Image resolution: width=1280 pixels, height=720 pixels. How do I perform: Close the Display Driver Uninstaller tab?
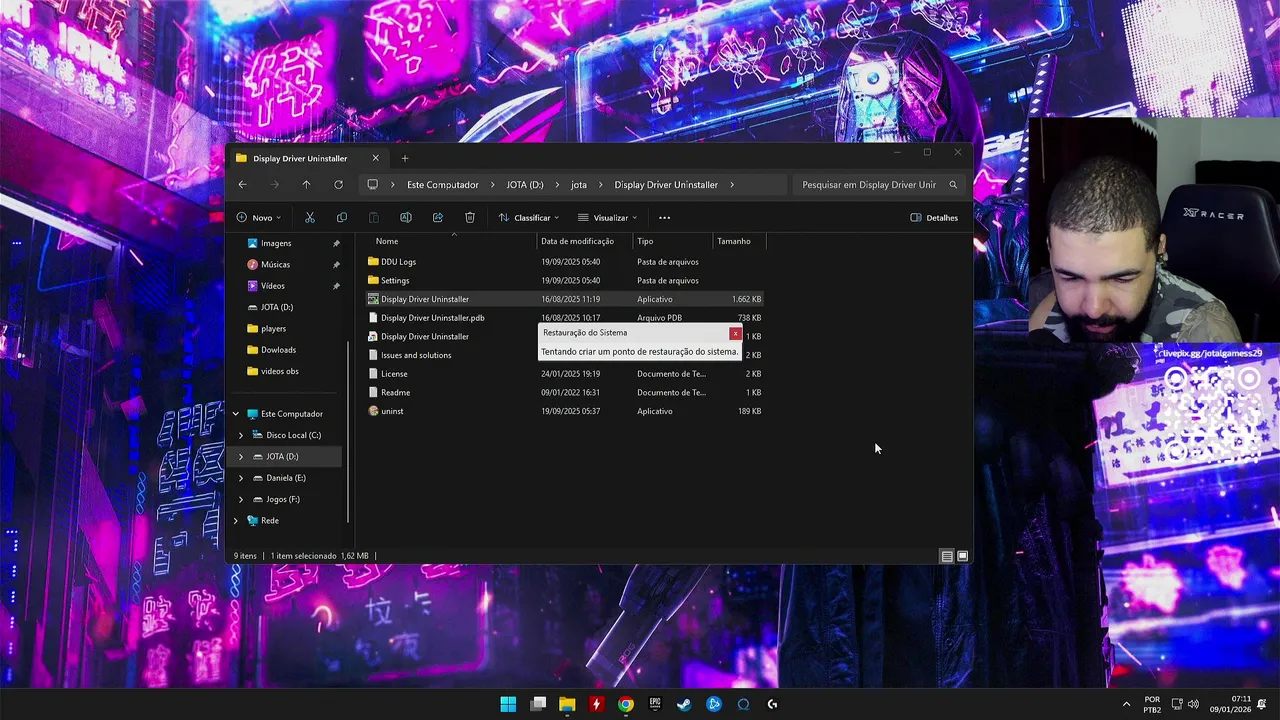376,158
